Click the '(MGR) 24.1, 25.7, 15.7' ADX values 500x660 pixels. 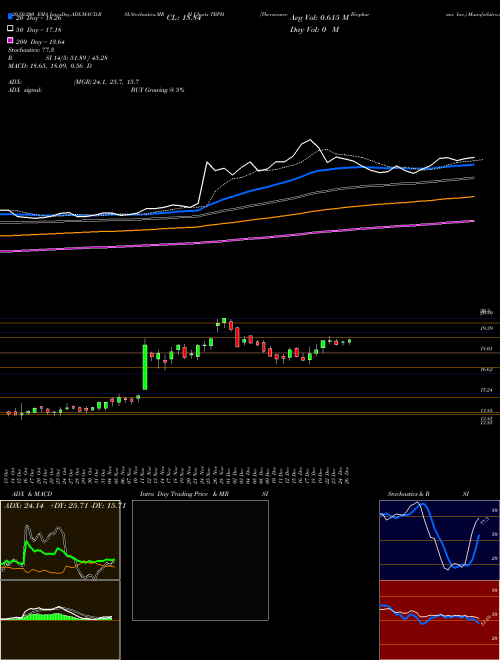[x=106, y=82]
